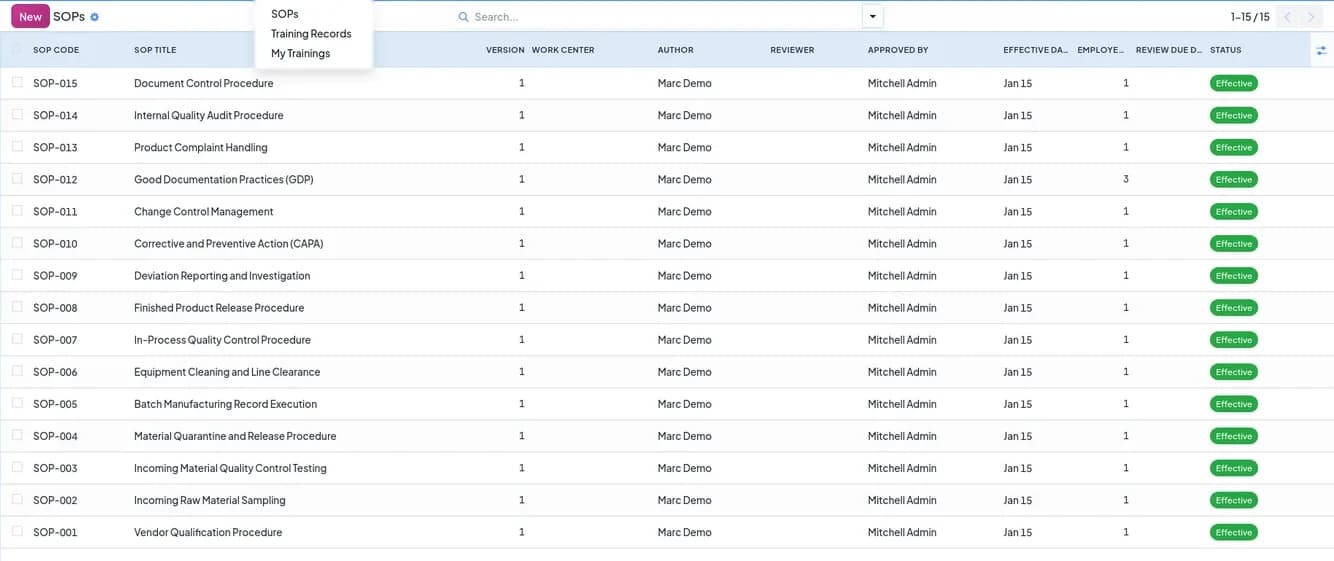Sort by the SOP Title column header
This screenshot has width=1334, height=561.
click(155, 50)
